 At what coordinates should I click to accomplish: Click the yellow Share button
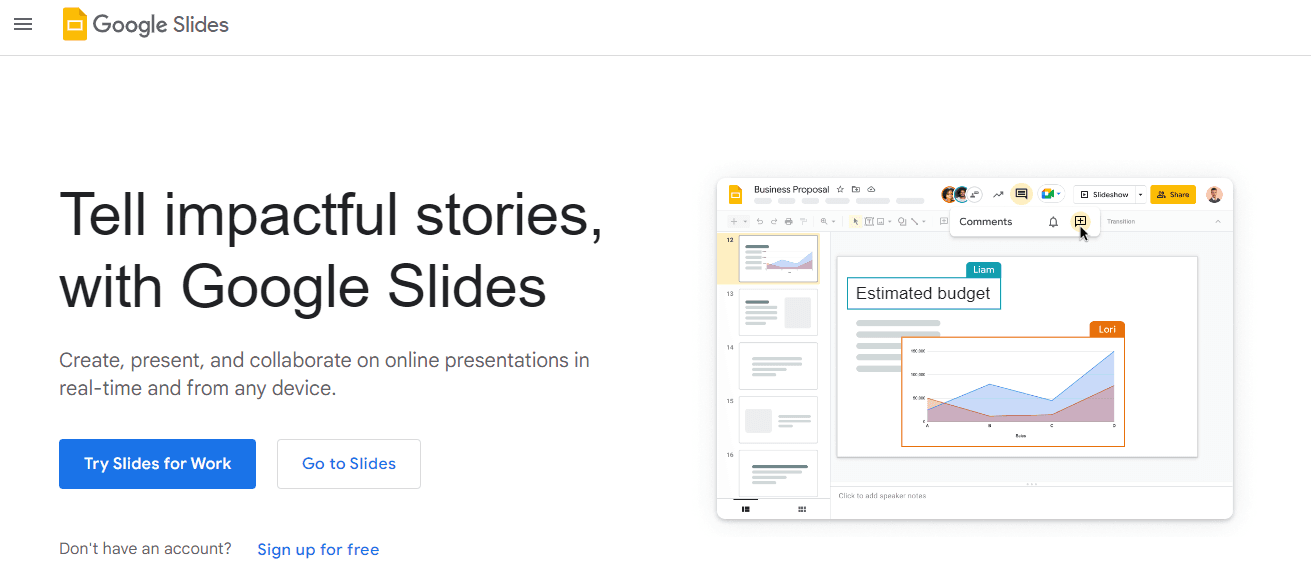click(x=1173, y=194)
